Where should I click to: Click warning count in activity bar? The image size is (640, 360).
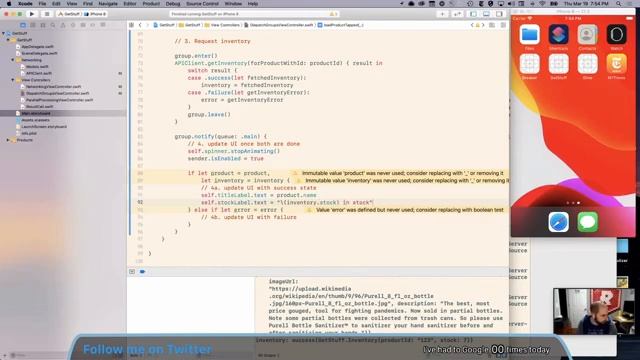click(333, 14)
